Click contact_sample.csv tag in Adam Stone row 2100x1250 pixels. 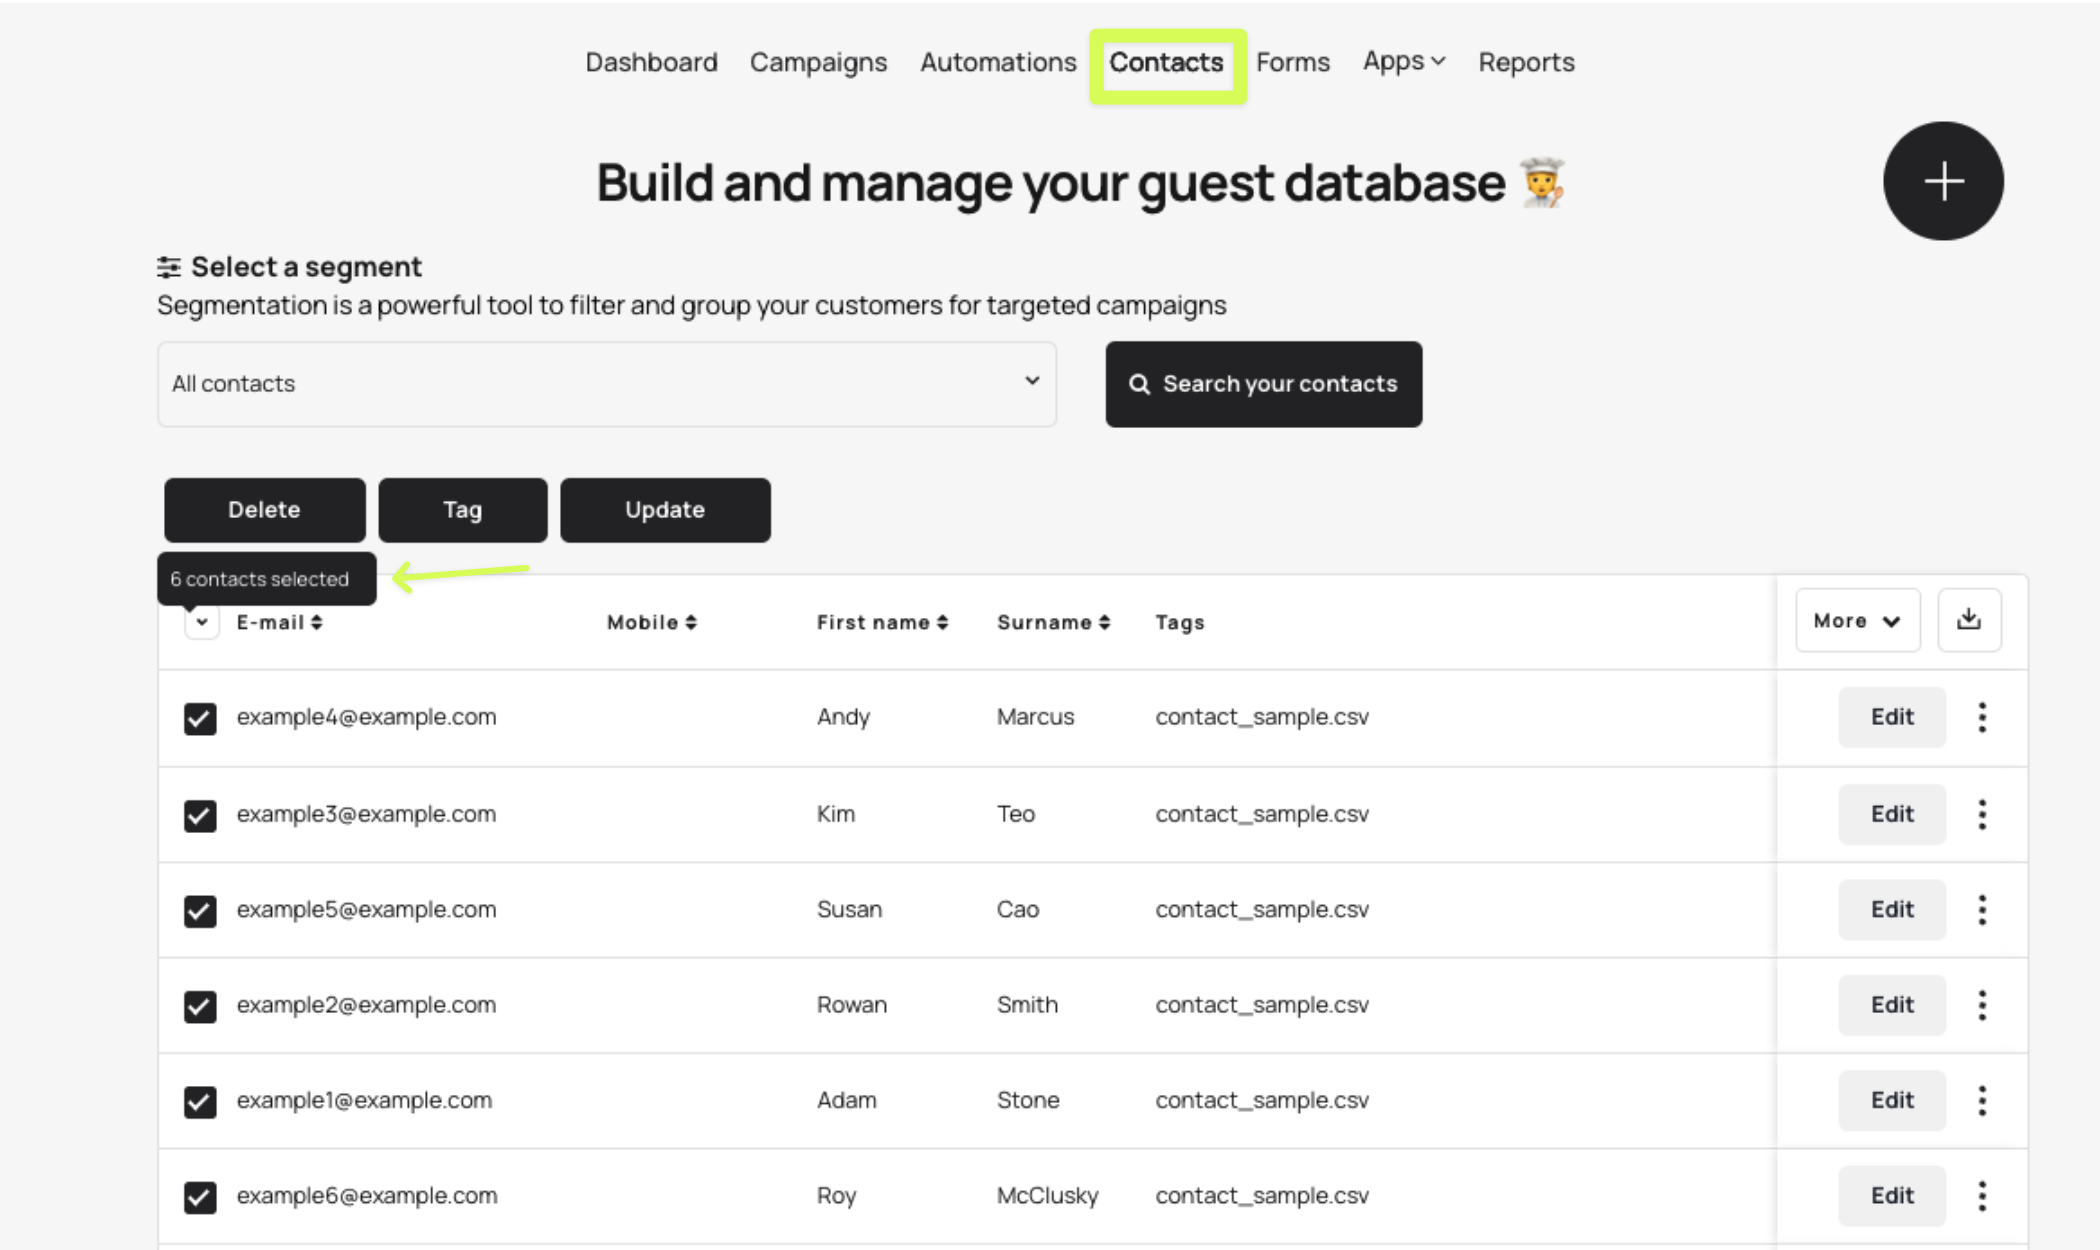[x=1262, y=1101]
